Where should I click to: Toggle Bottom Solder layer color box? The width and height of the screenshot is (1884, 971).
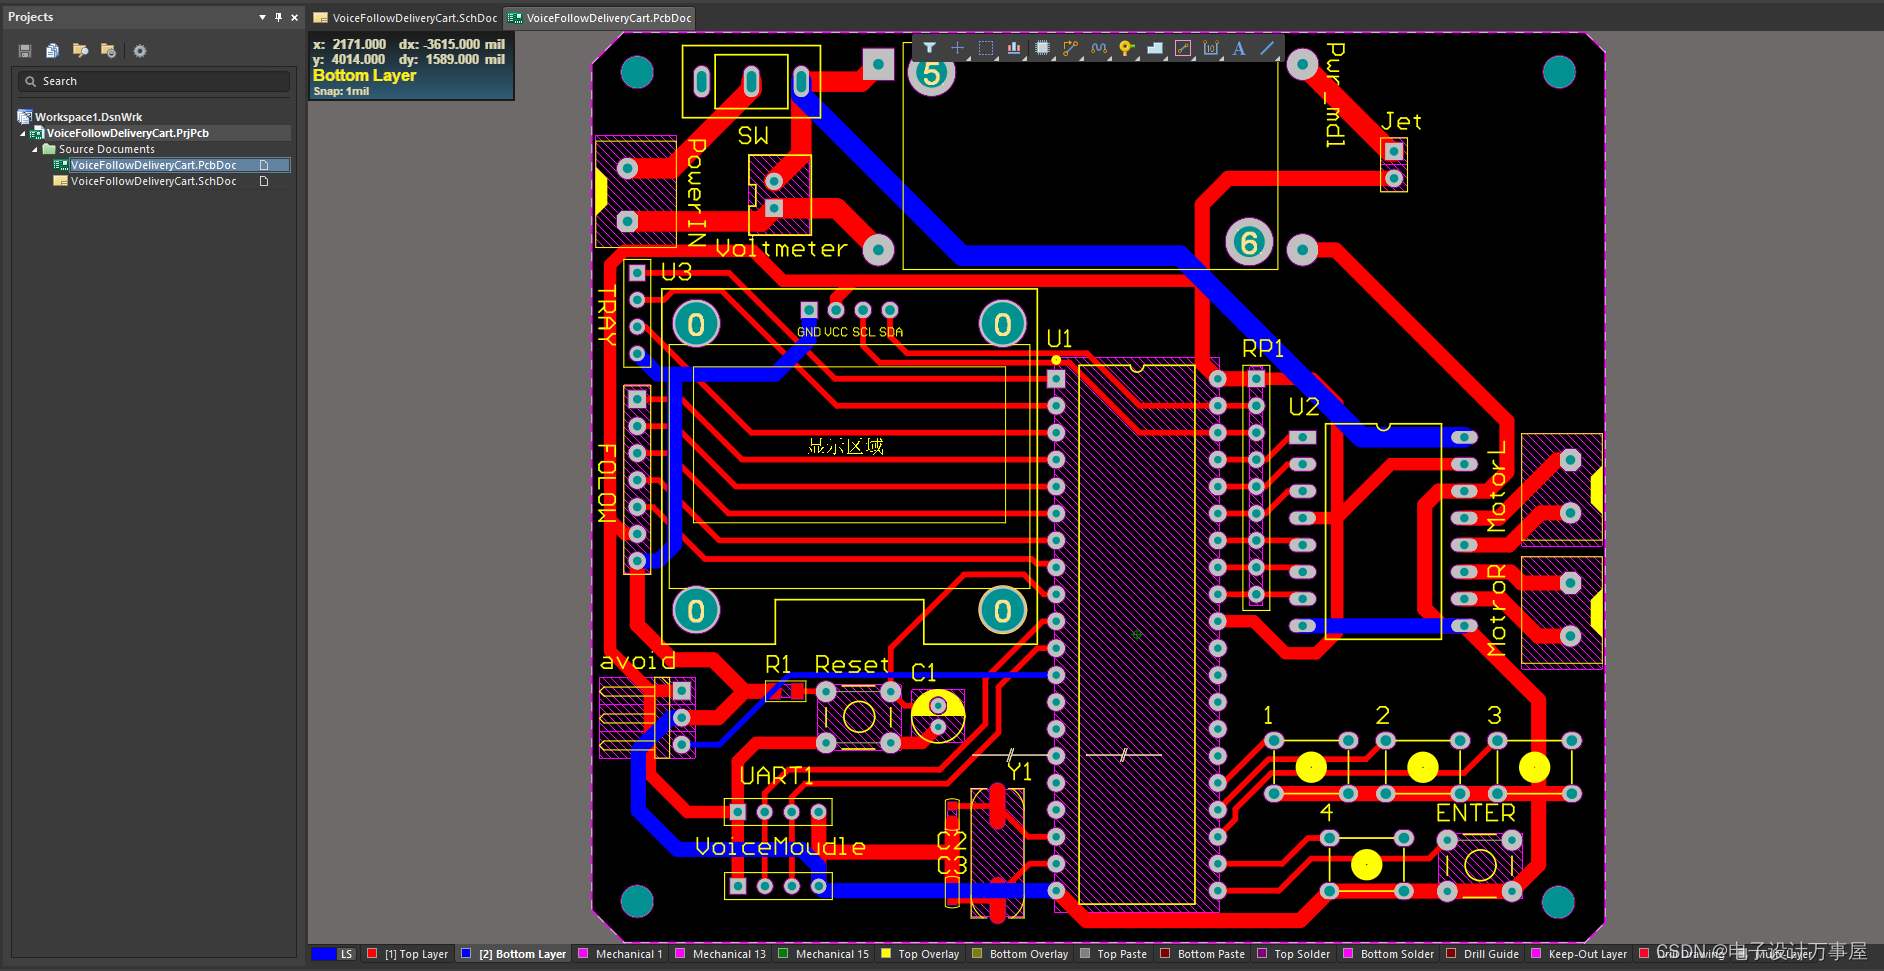tap(1348, 954)
